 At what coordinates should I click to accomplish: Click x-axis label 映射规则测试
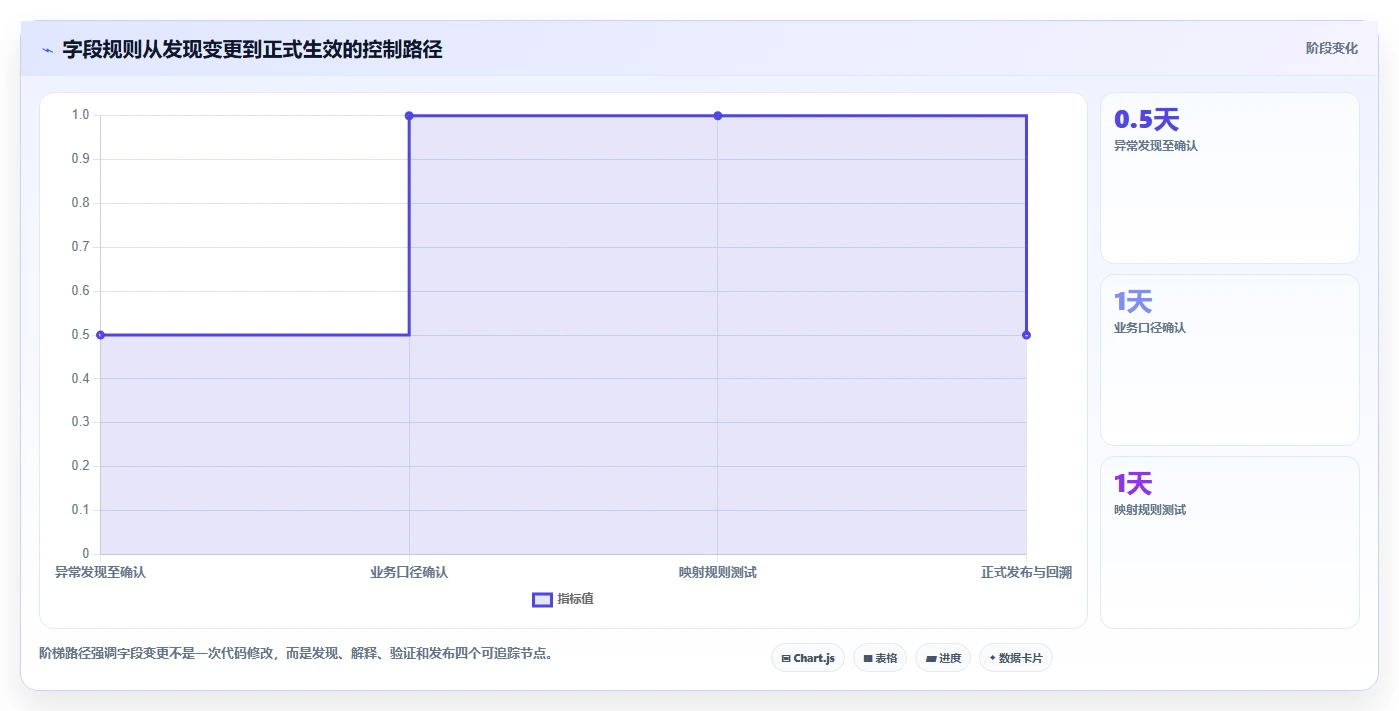coord(718,573)
